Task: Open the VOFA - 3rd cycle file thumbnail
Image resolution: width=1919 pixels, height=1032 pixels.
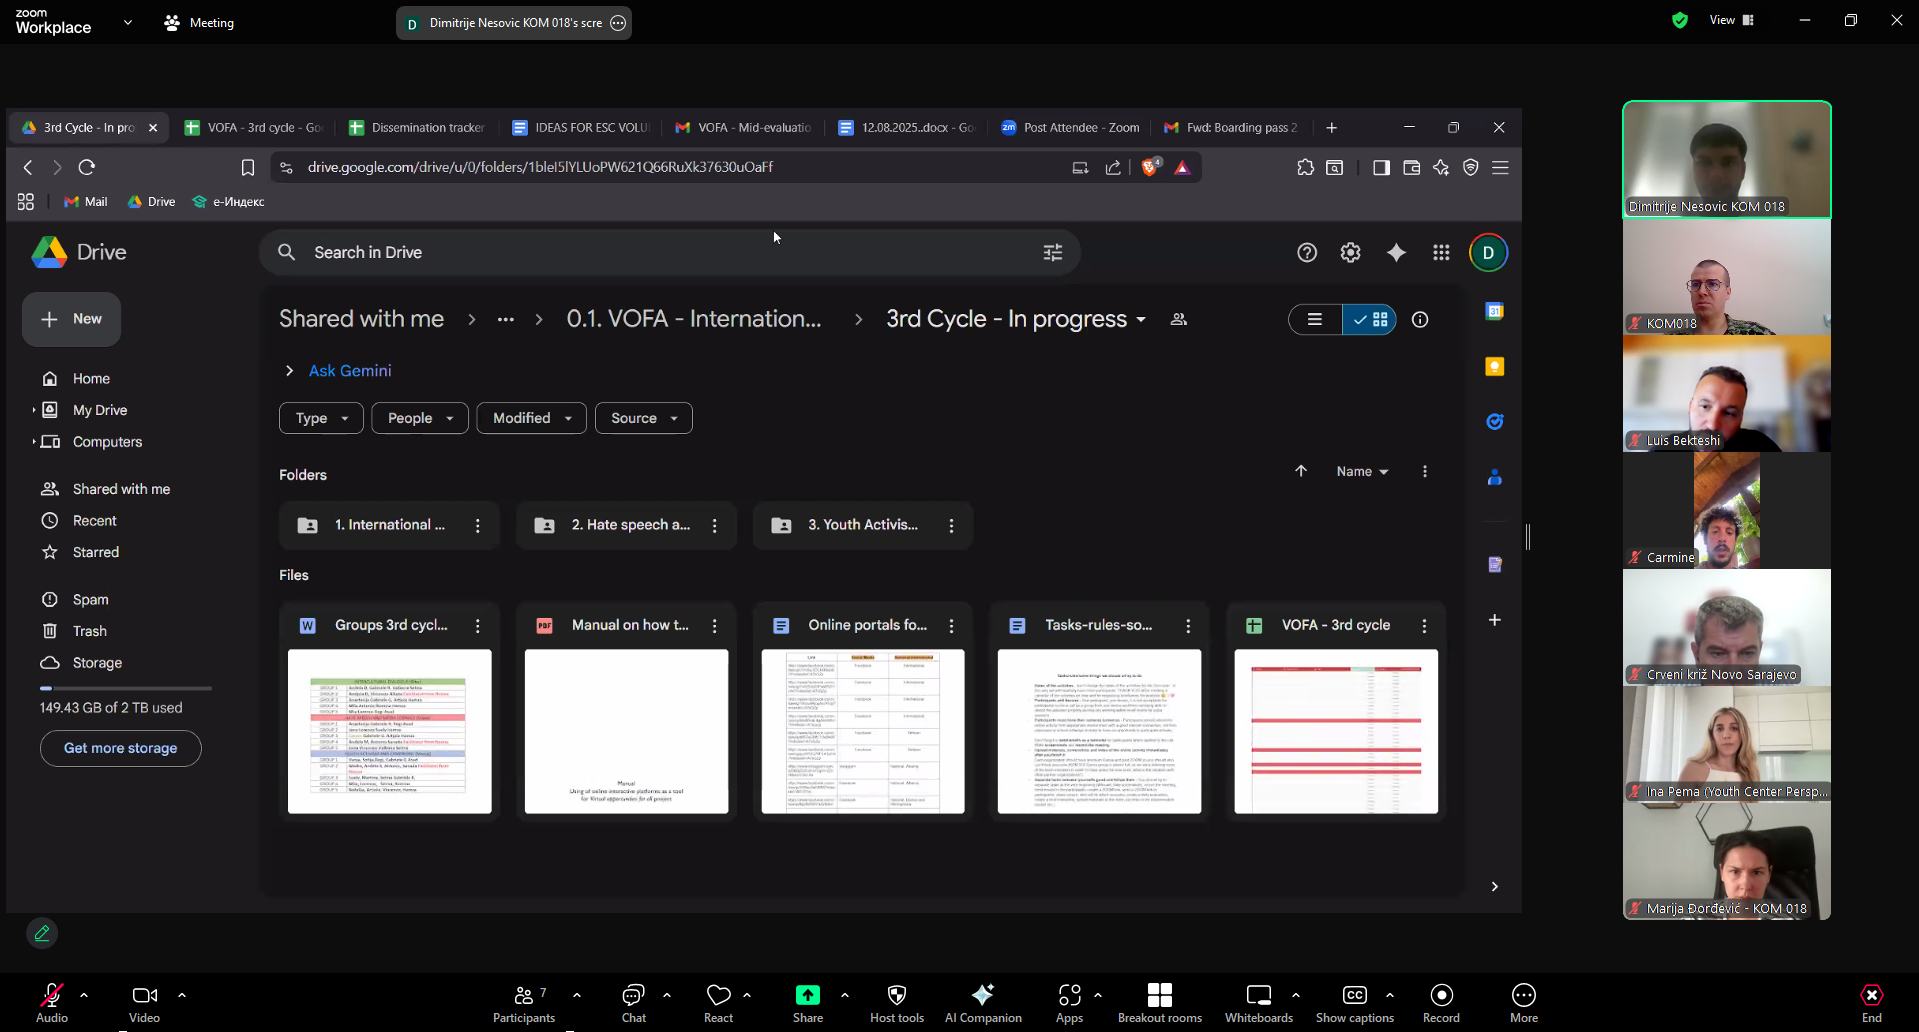Action: pos(1335,731)
